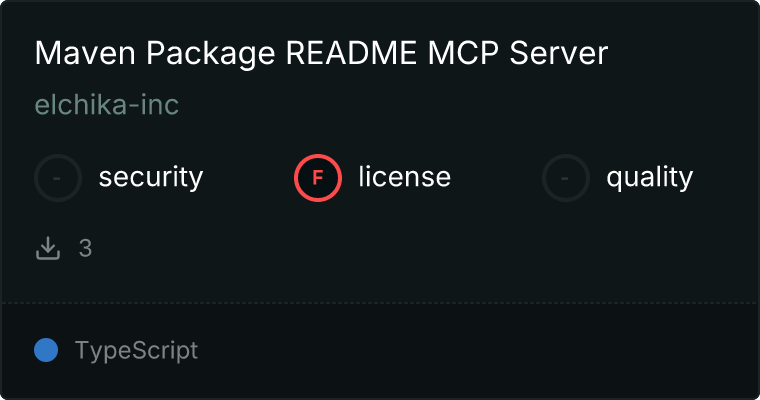Open the elchika-inc author link

pyautogui.click(x=107, y=105)
